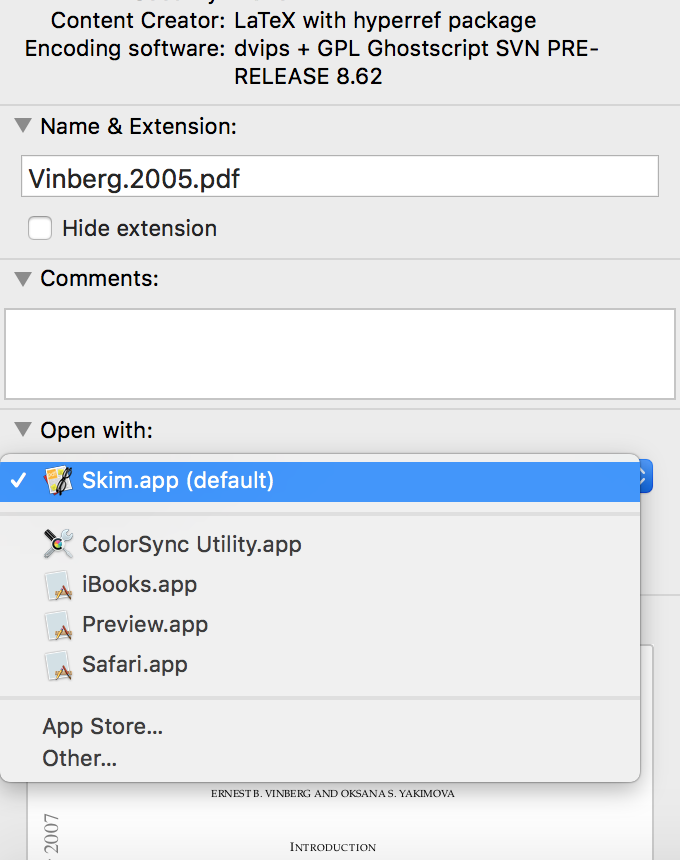Click the Vinberg.2005.pdf name field
This screenshot has width=680, height=860.
(x=339, y=176)
